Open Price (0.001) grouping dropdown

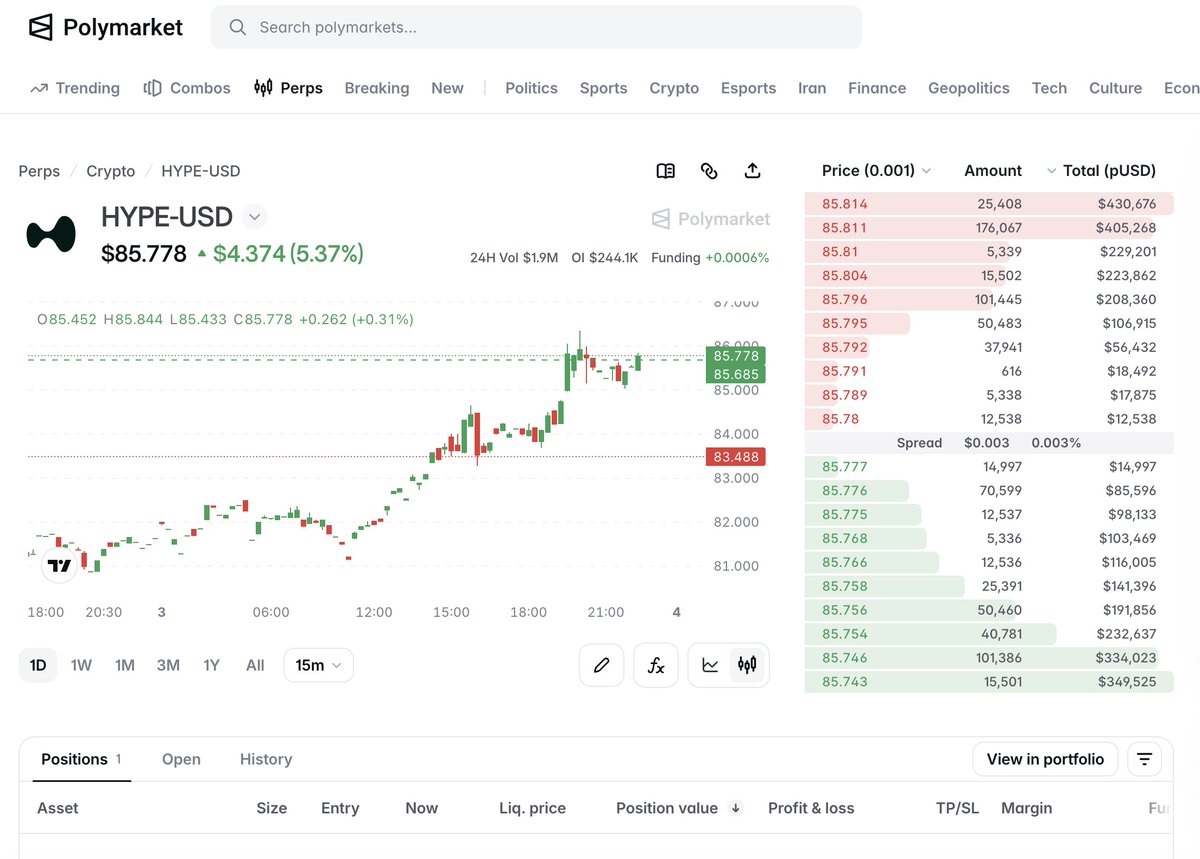pyautogui.click(x=876, y=171)
